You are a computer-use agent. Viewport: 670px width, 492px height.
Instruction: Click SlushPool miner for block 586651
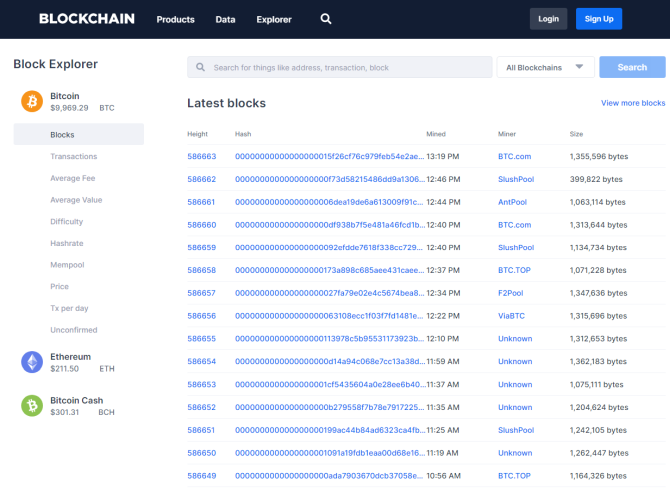[516, 430]
